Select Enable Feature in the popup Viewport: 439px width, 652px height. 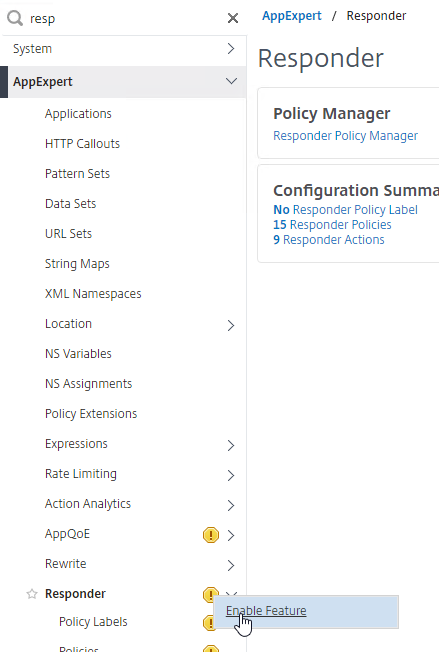(266, 610)
